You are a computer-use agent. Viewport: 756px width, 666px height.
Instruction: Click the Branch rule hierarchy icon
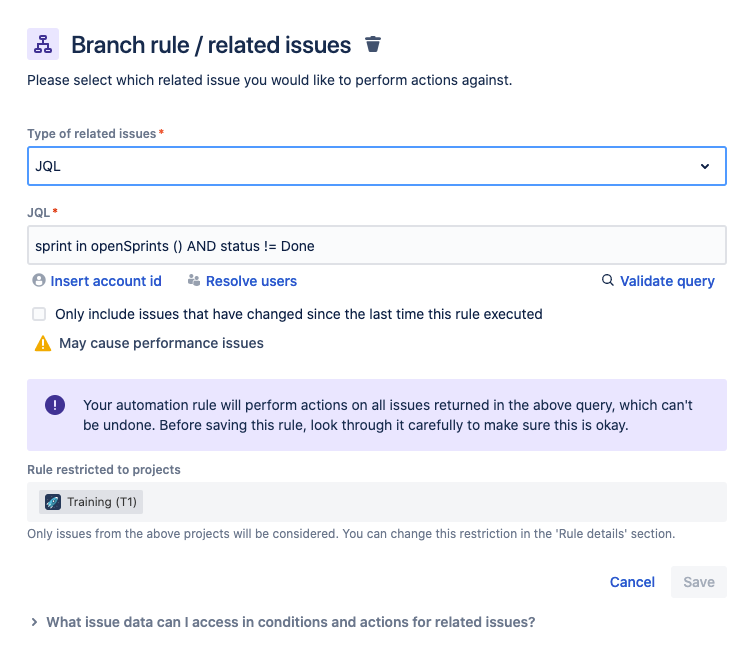point(43,44)
